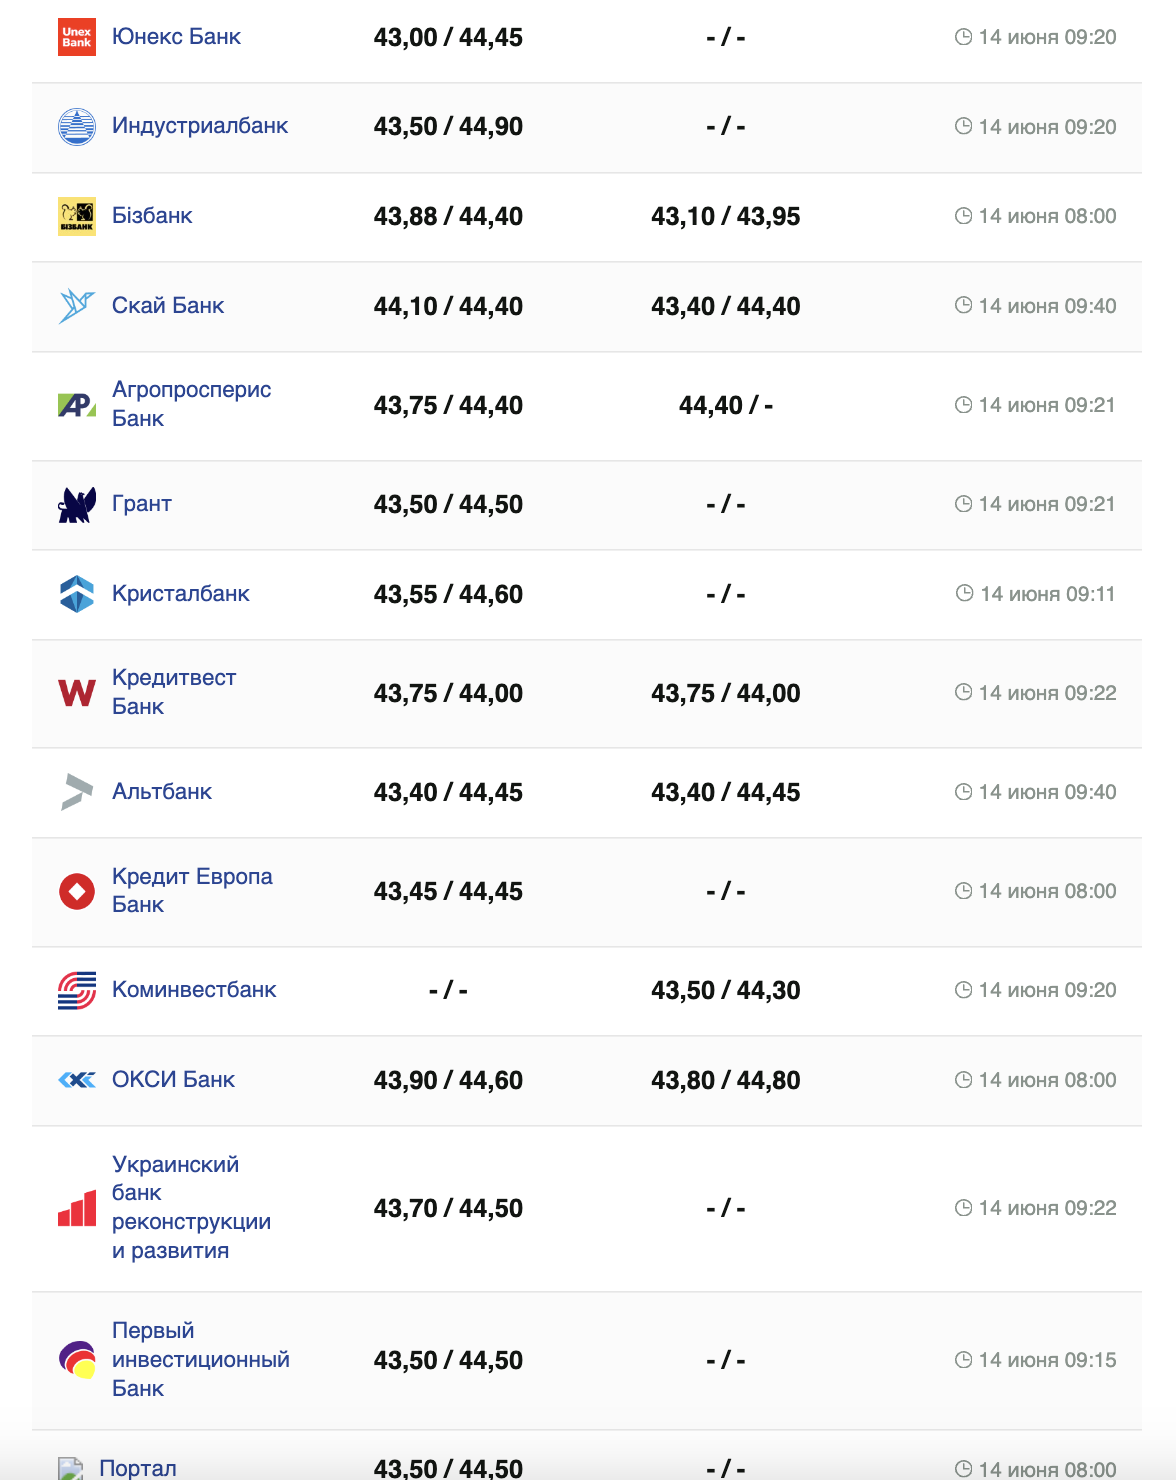Click the Грант dark griffin logo
The height and width of the screenshot is (1480, 1176).
pos(77,505)
